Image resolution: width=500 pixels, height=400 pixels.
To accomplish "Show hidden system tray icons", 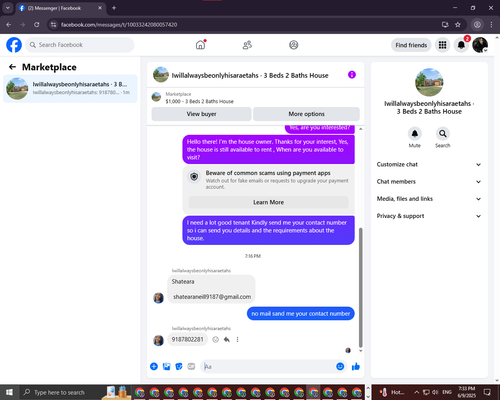I will click(417, 392).
